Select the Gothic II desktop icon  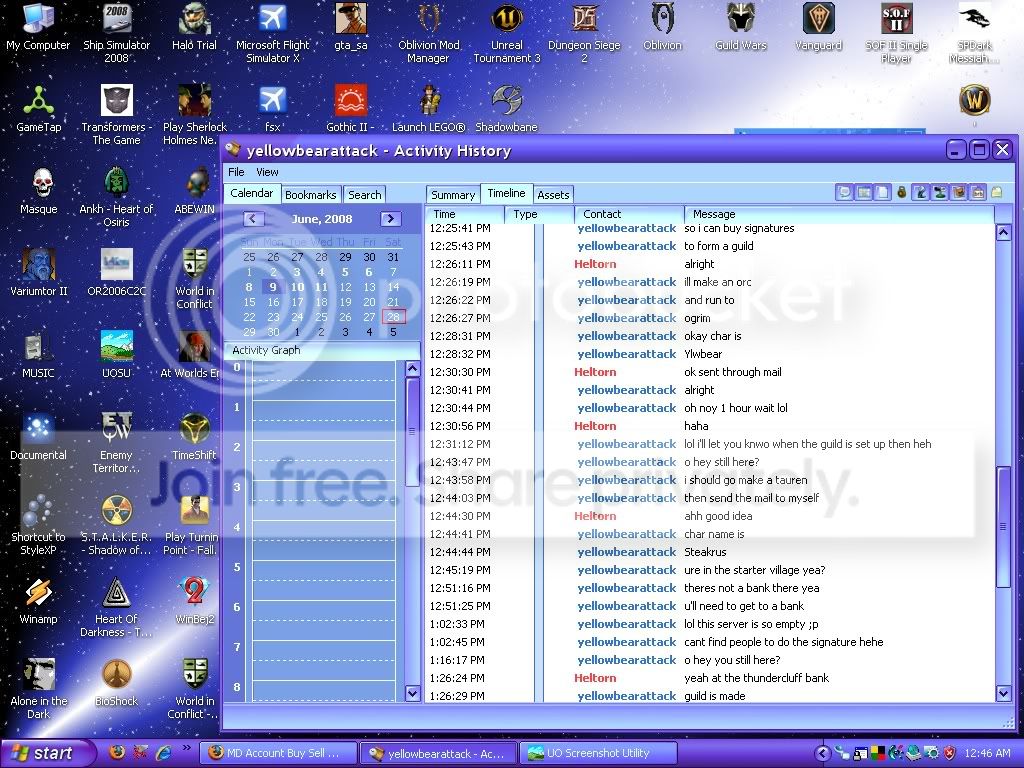[x=351, y=109]
